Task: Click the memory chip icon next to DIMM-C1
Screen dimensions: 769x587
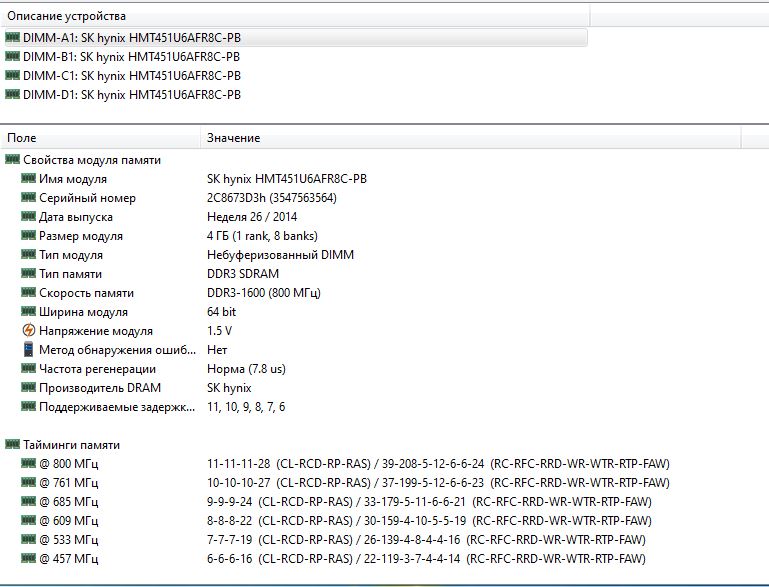Action: coord(12,75)
